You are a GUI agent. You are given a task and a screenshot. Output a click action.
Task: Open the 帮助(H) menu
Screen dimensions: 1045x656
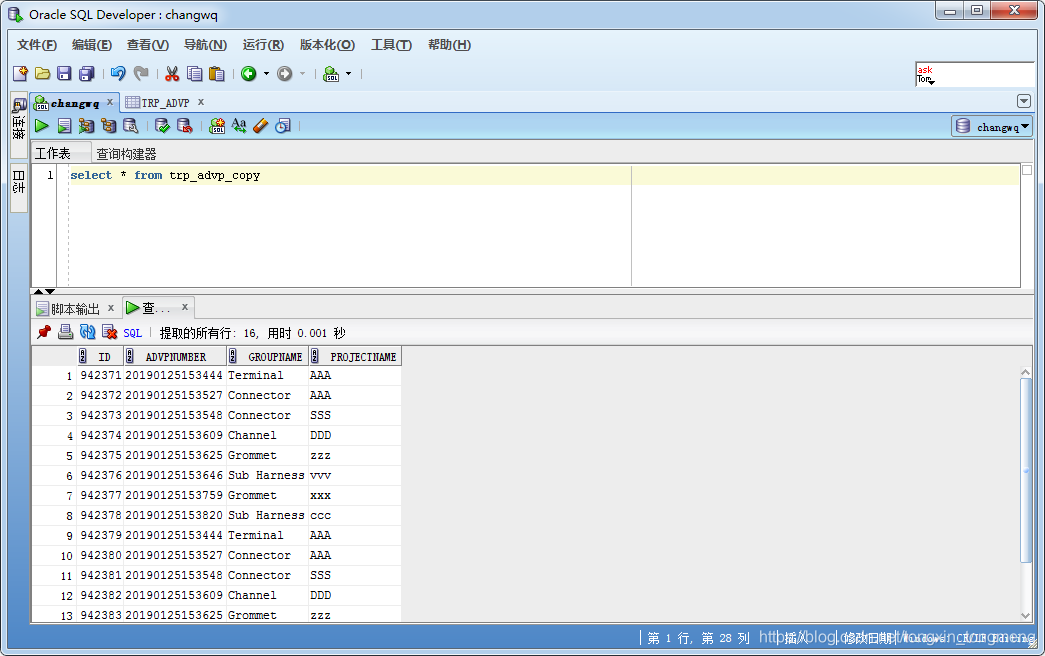pos(449,45)
